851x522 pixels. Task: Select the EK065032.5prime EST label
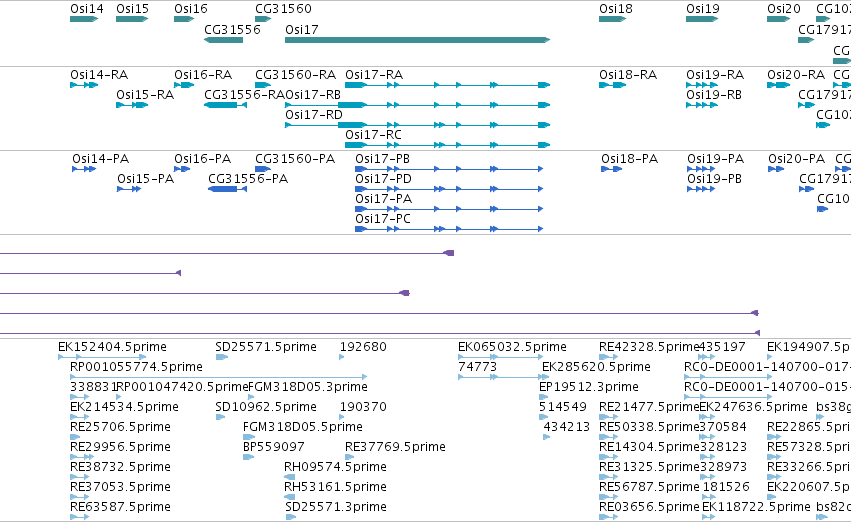[x=512, y=347]
